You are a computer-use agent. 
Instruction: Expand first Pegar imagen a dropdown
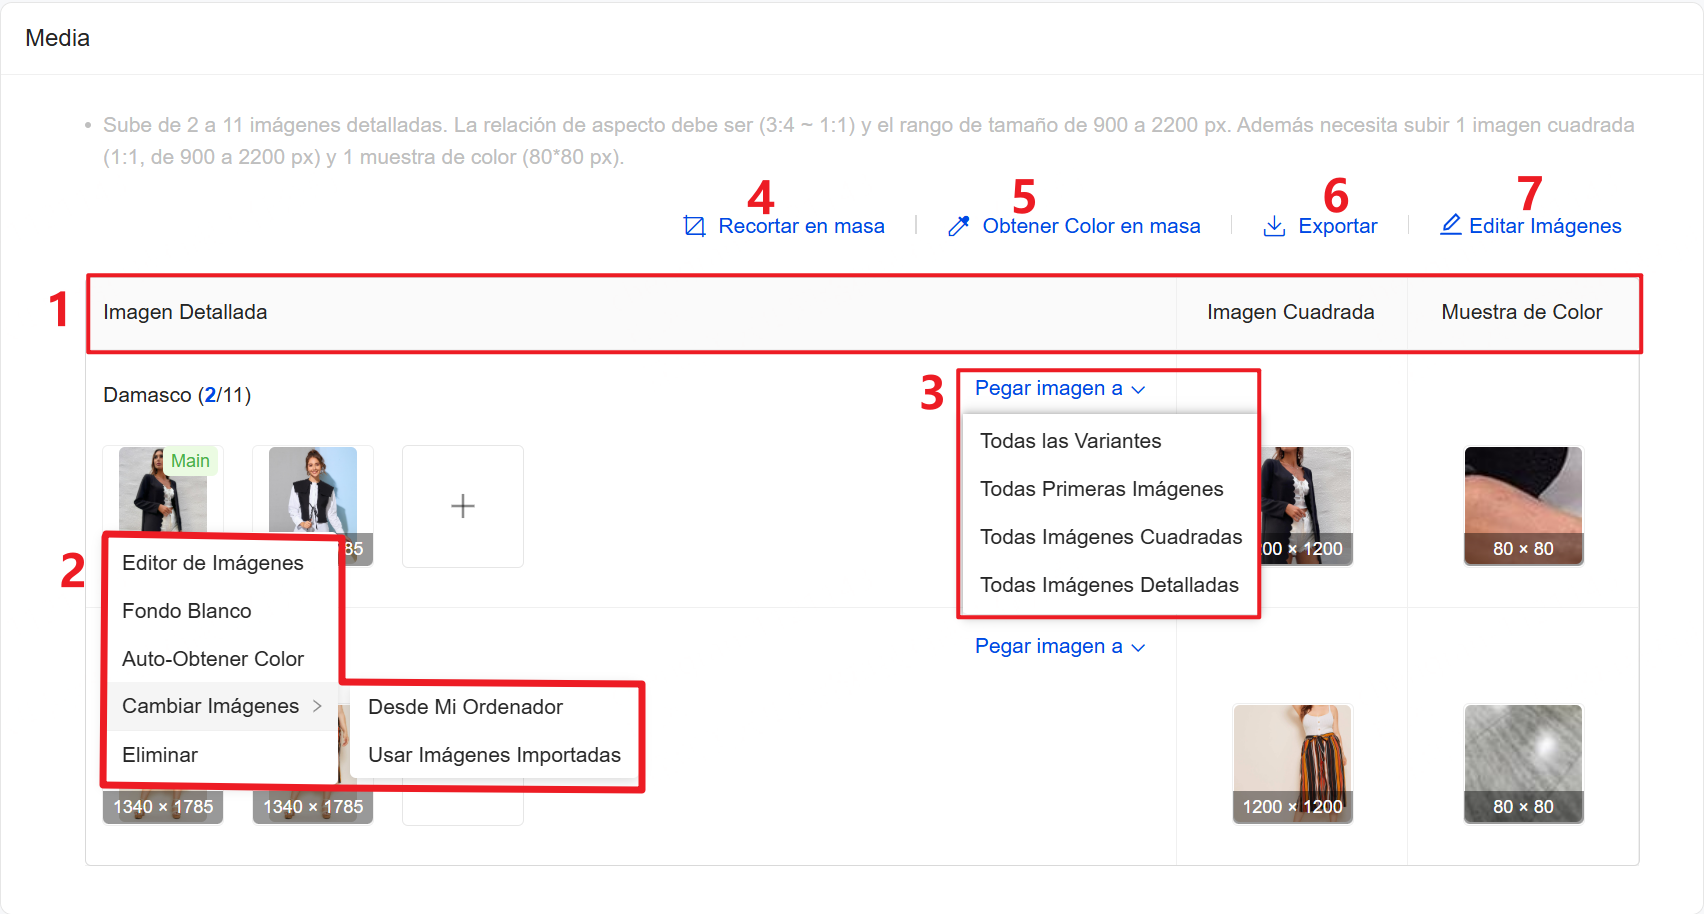pos(1059,388)
